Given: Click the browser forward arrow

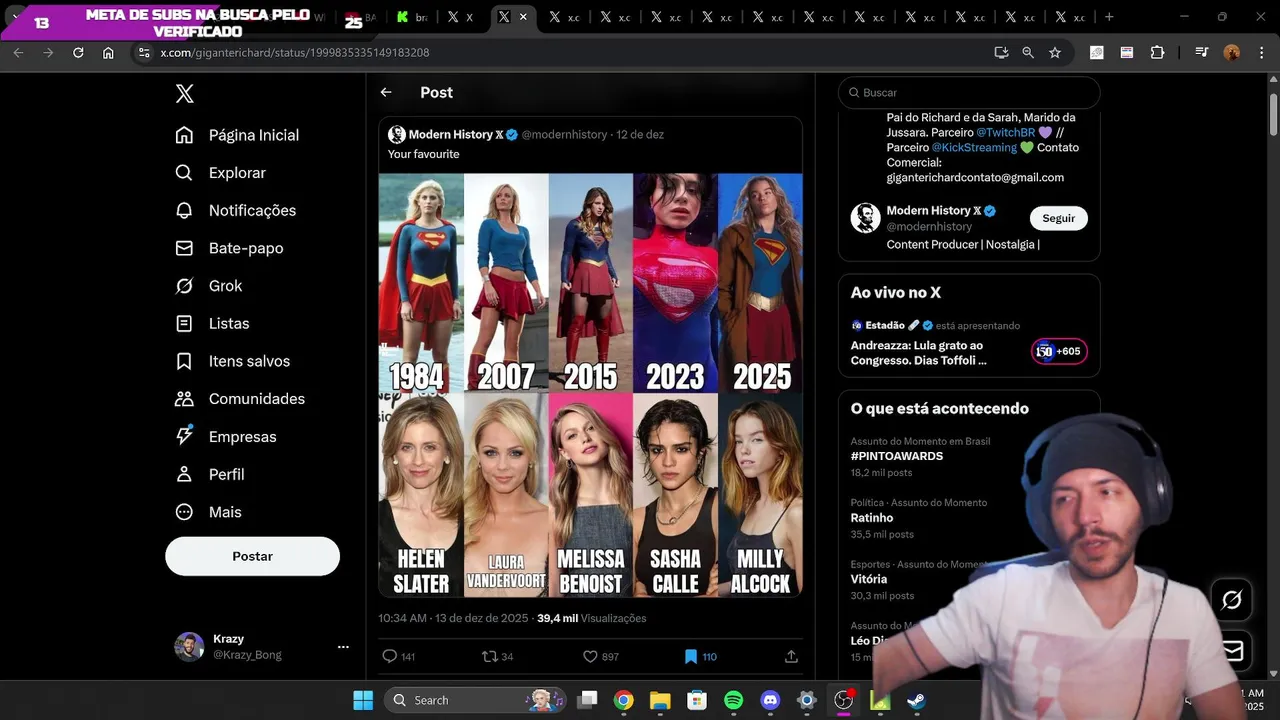Looking at the screenshot, I should click(x=48, y=52).
